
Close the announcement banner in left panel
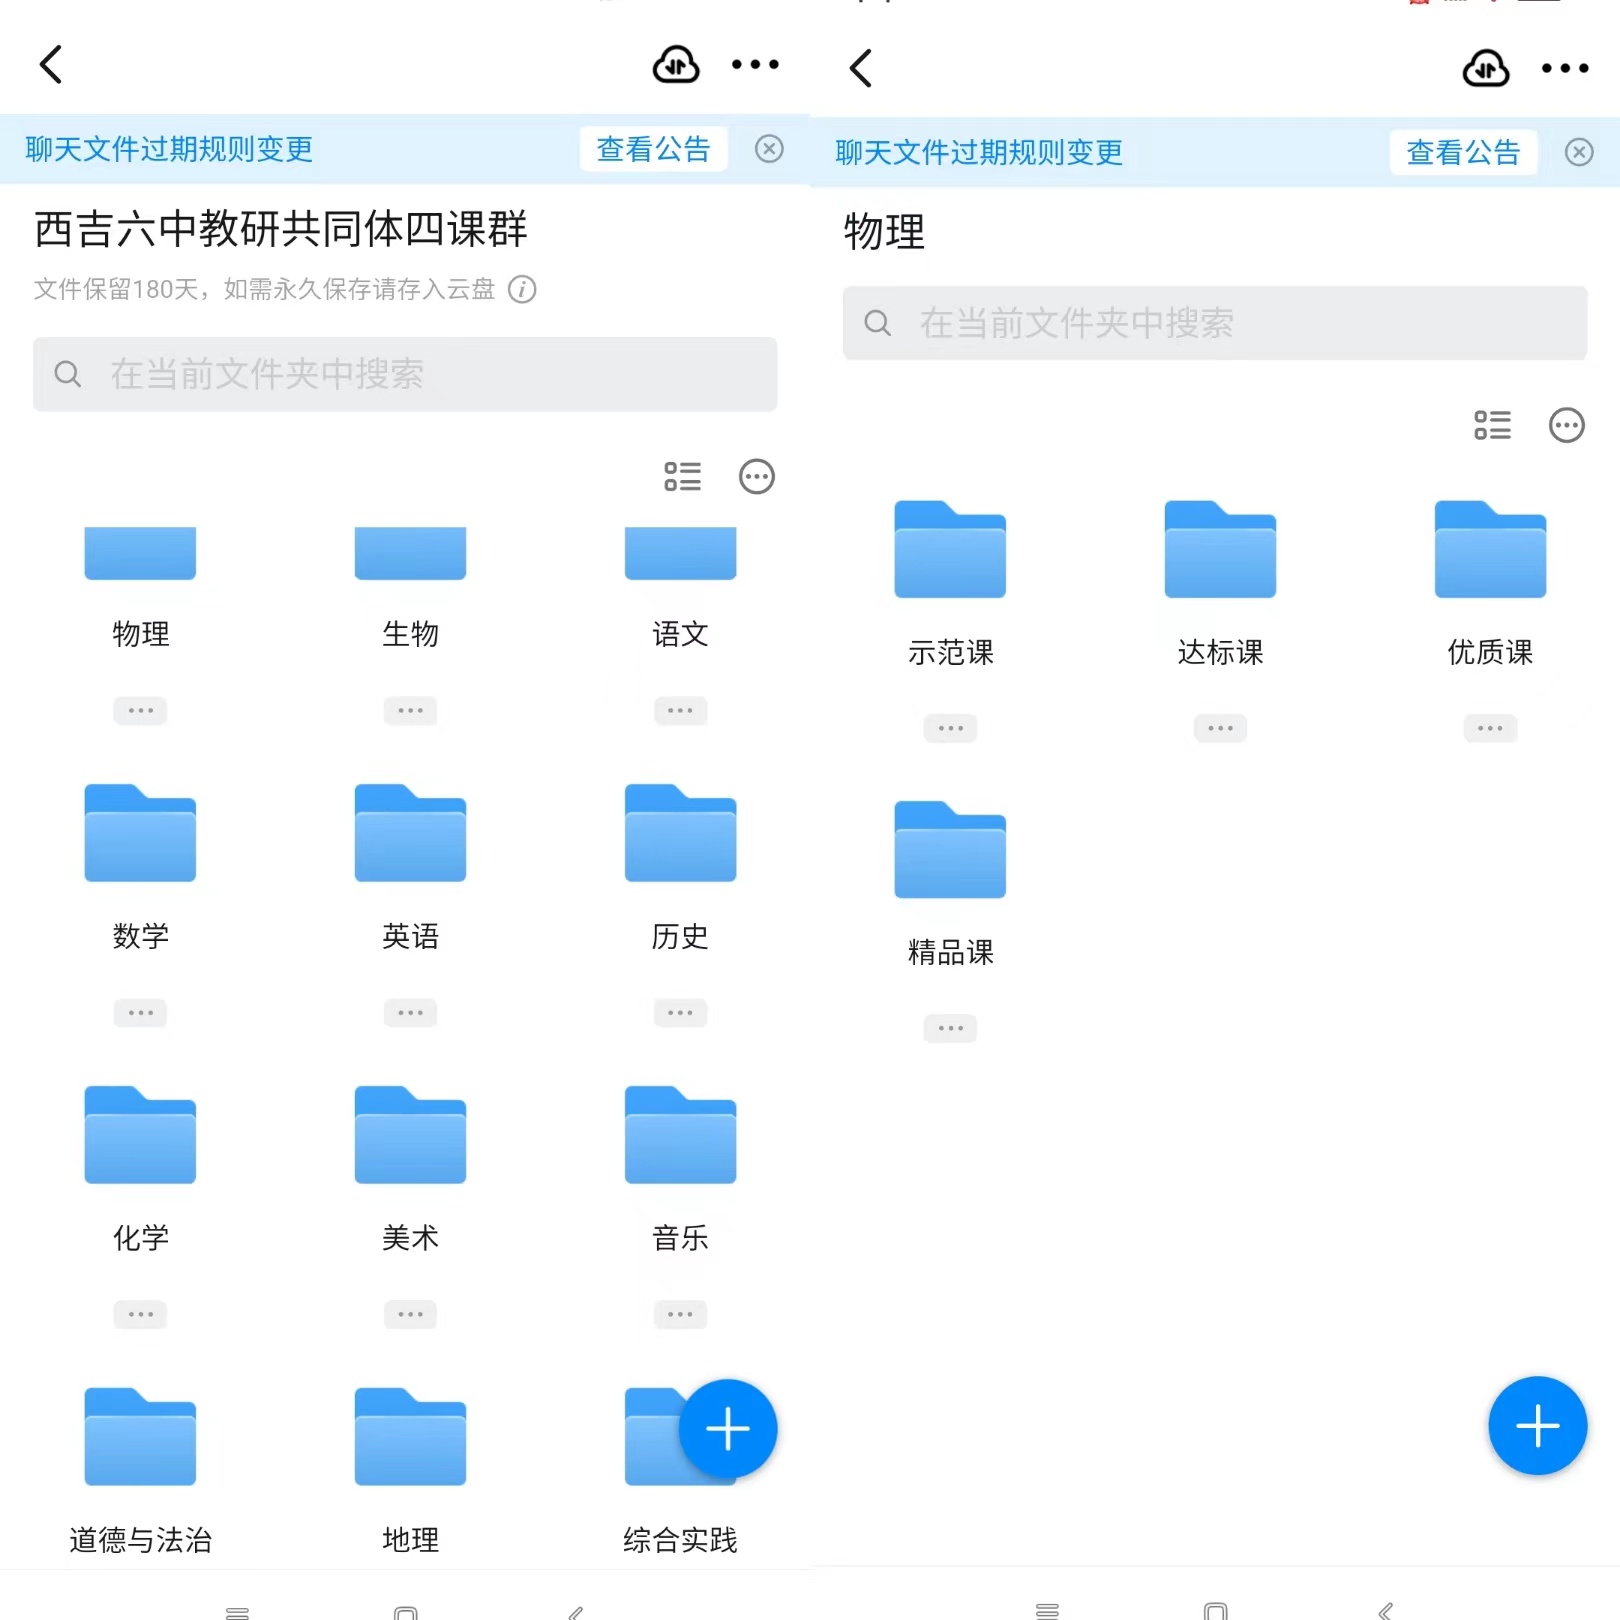pos(769,150)
